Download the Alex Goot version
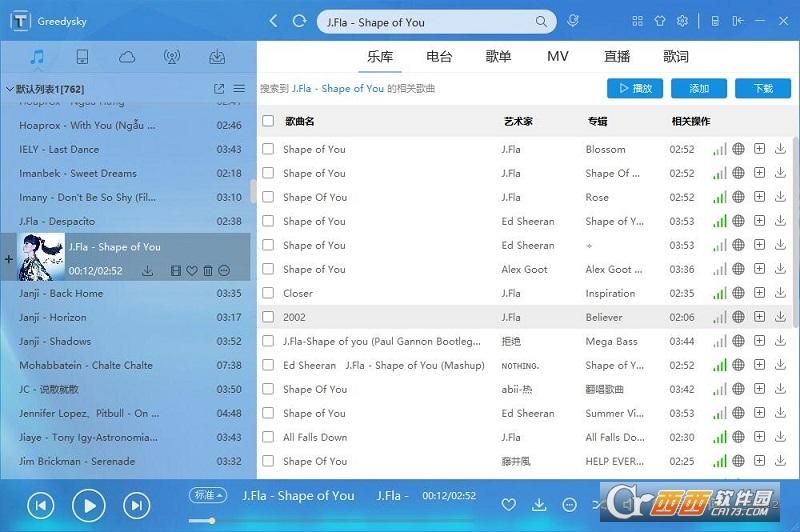This screenshot has width=800, height=532. click(x=780, y=269)
